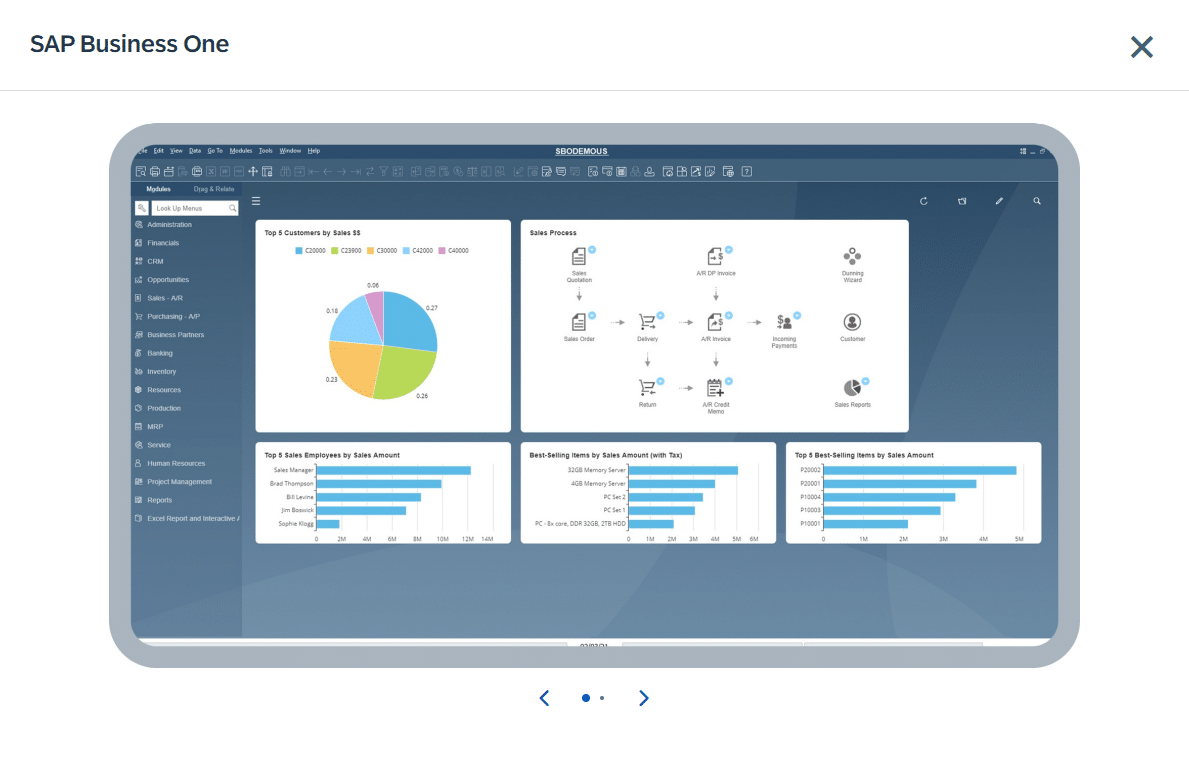Click the Print icon in the toolbar

155,171
